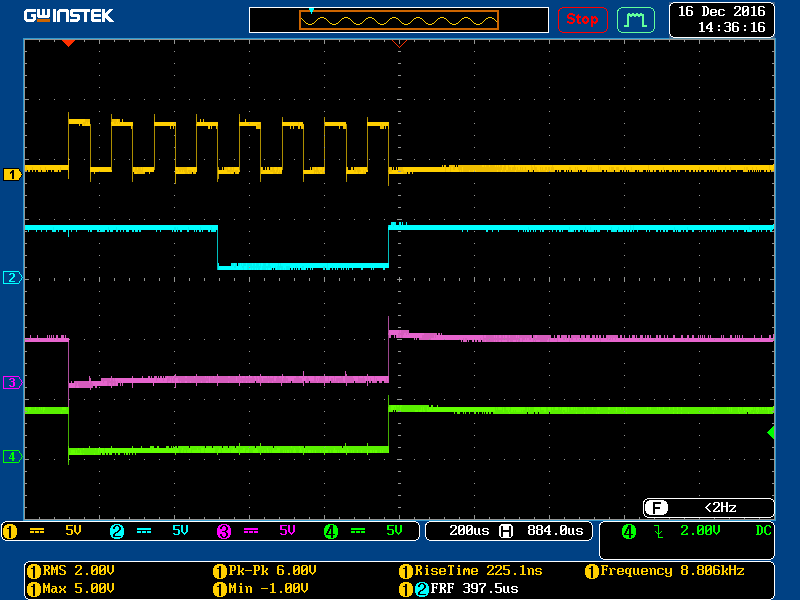
Task: Click the time 14:36:16 display
Action: (x=732, y=27)
